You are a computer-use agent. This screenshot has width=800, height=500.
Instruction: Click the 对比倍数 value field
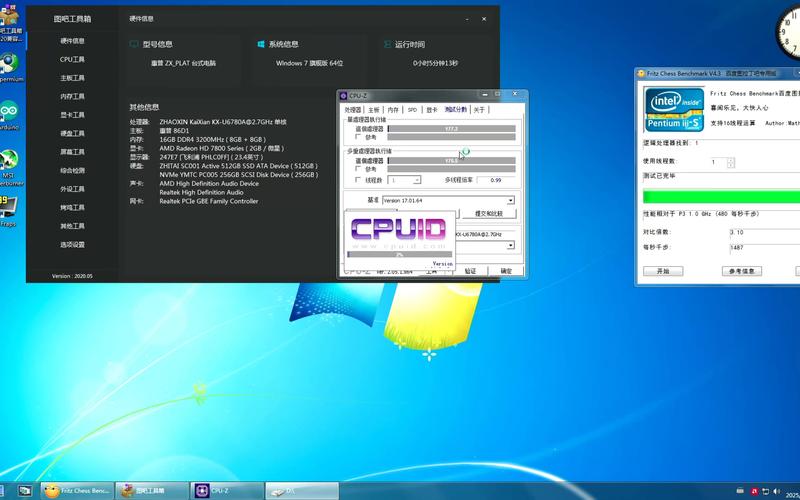tap(757, 232)
